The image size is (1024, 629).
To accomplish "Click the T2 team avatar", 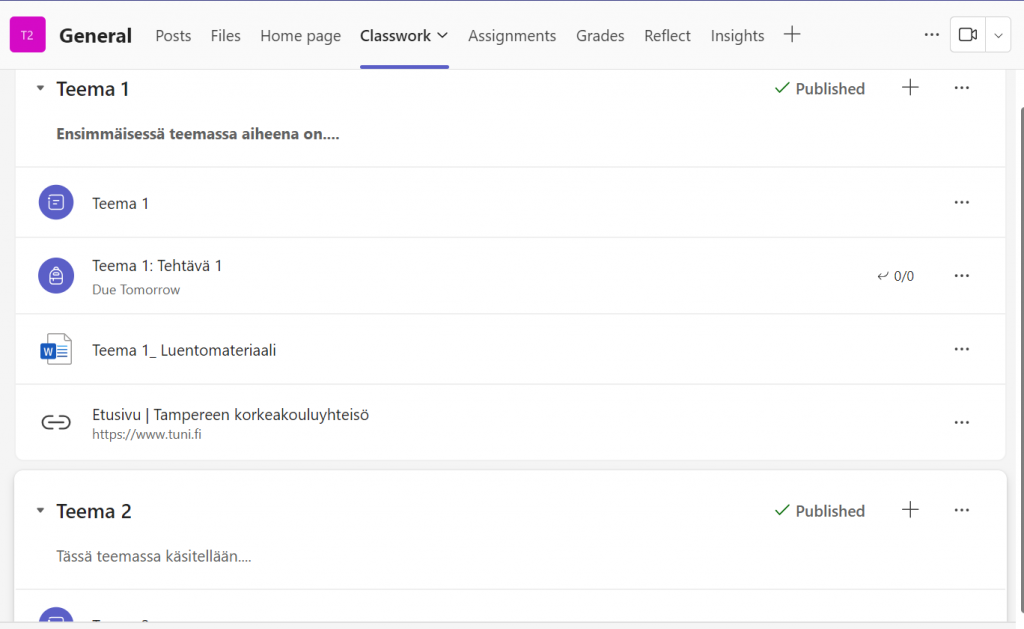I will (x=27, y=35).
